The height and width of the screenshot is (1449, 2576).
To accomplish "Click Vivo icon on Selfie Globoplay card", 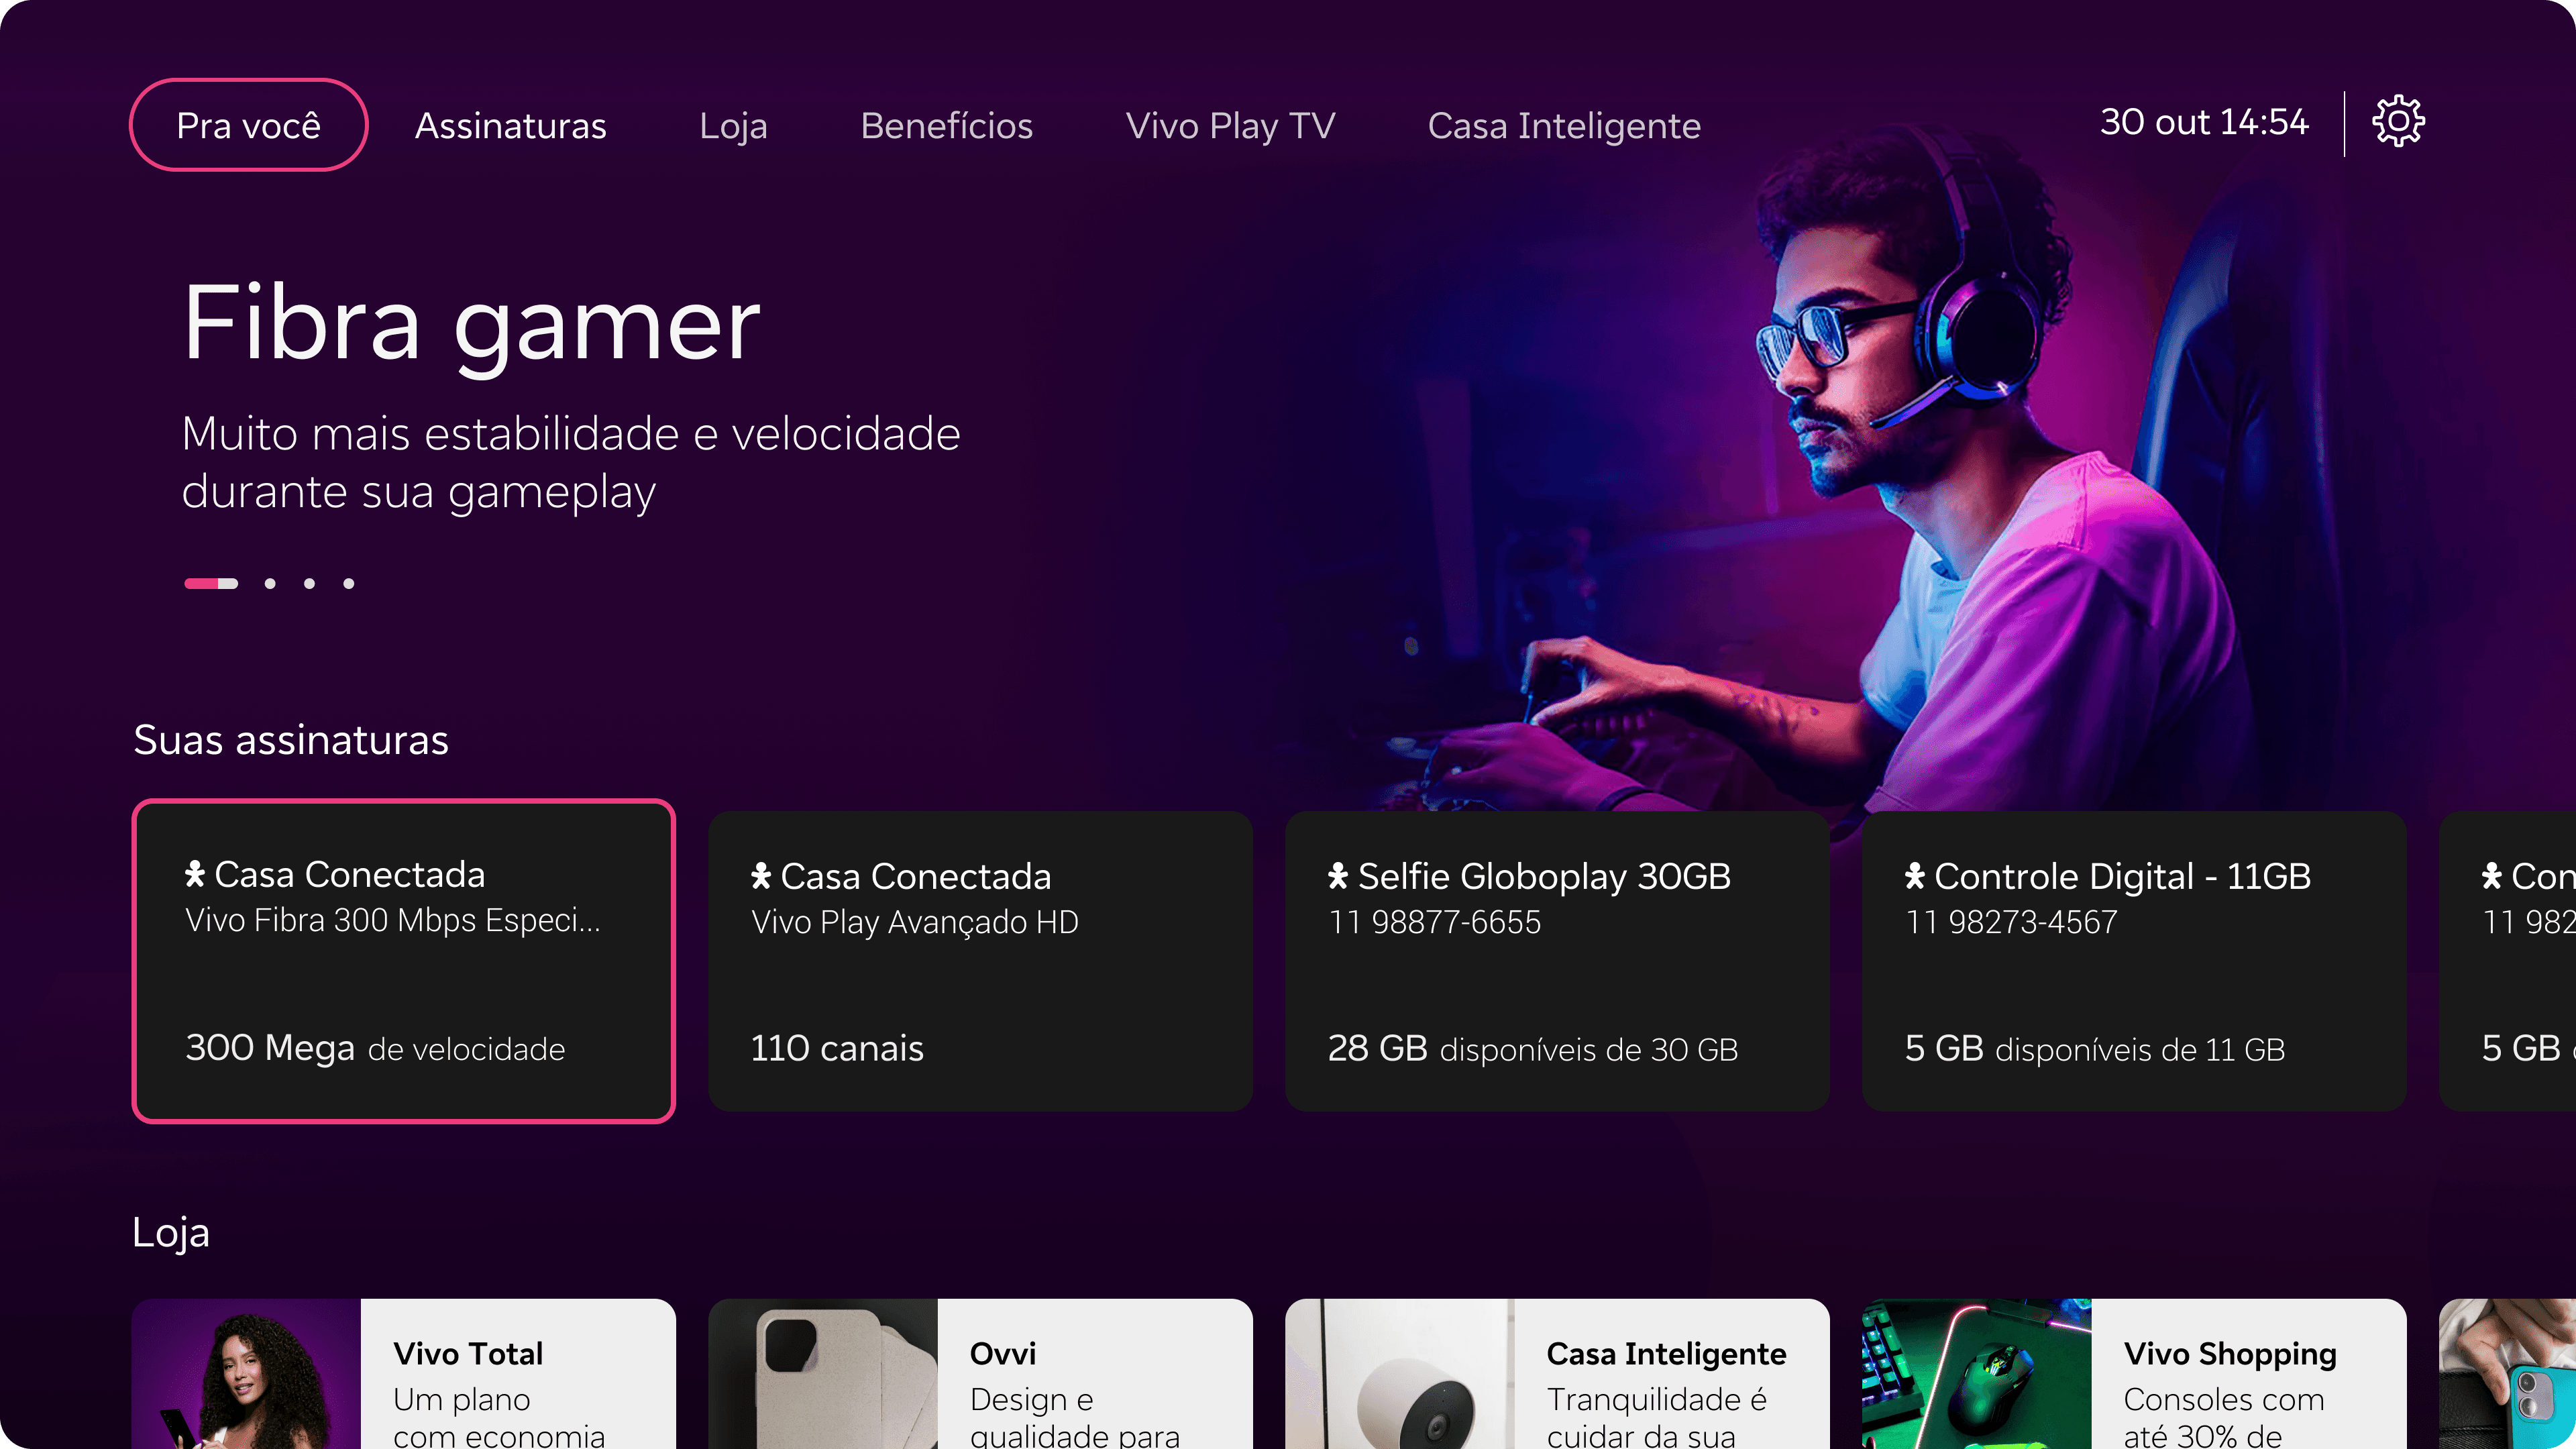I will pyautogui.click(x=1338, y=876).
